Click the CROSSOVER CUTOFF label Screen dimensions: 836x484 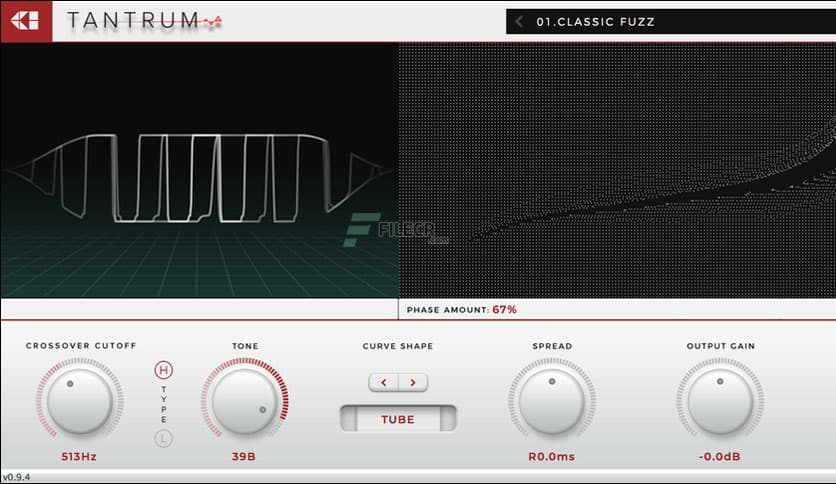pos(81,346)
